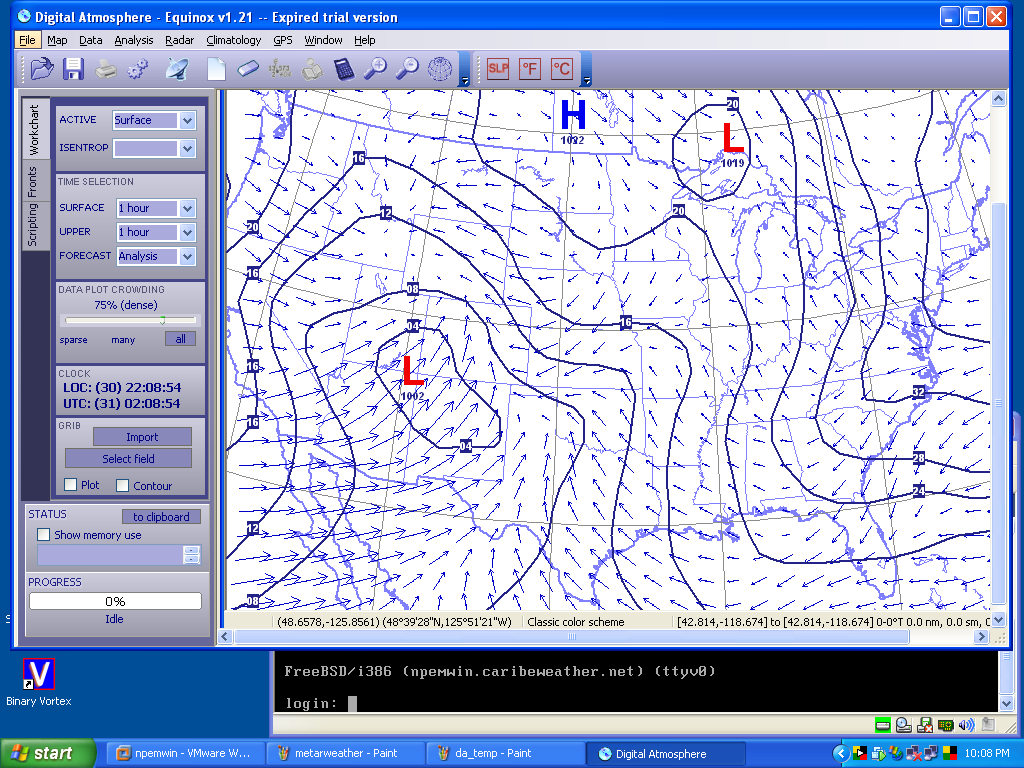Open the Analysis menu
Image resolution: width=1024 pixels, height=768 pixels.
click(x=134, y=40)
